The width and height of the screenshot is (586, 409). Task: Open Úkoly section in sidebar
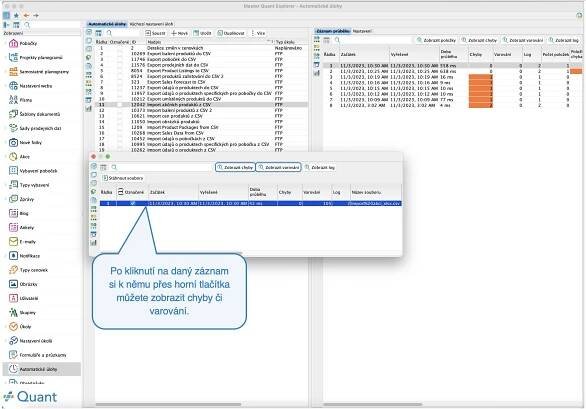coord(25,327)
